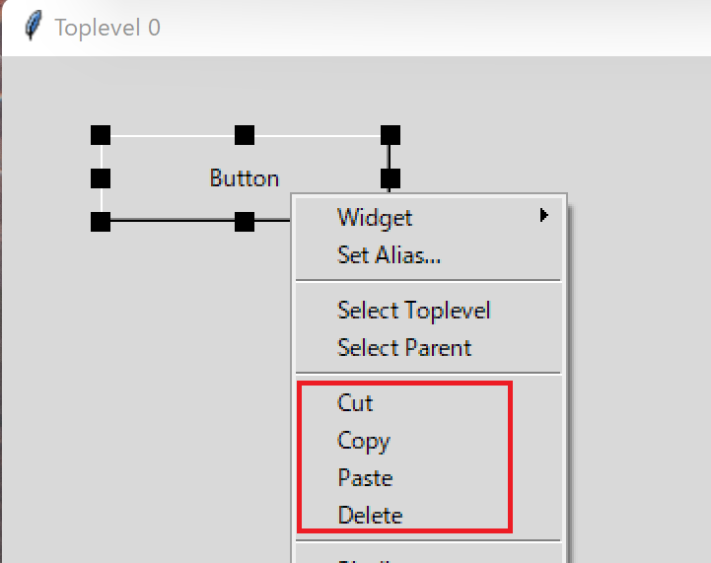Click the bottom-left resize handle of Button
The width and height of the screenshot is (711, 563).
coord(101,222)
